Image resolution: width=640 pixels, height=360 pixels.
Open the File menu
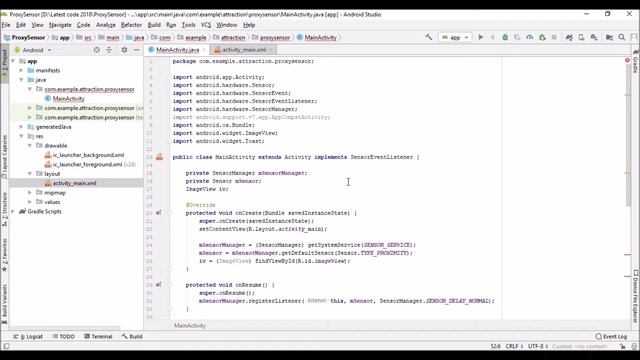[x=6, y=25]
